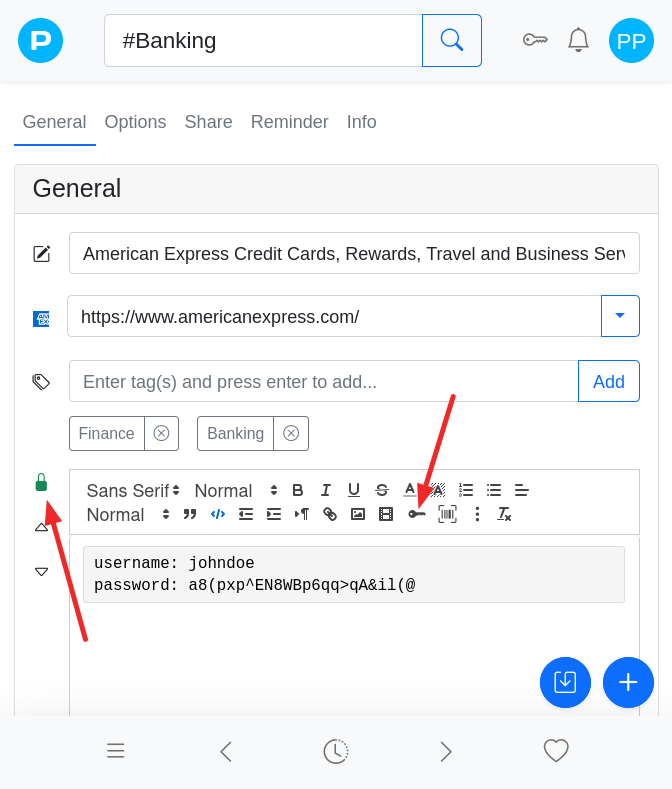Open the text alignment dropdown
Viewport: 672px width, 789px height.
click(522, 490)
